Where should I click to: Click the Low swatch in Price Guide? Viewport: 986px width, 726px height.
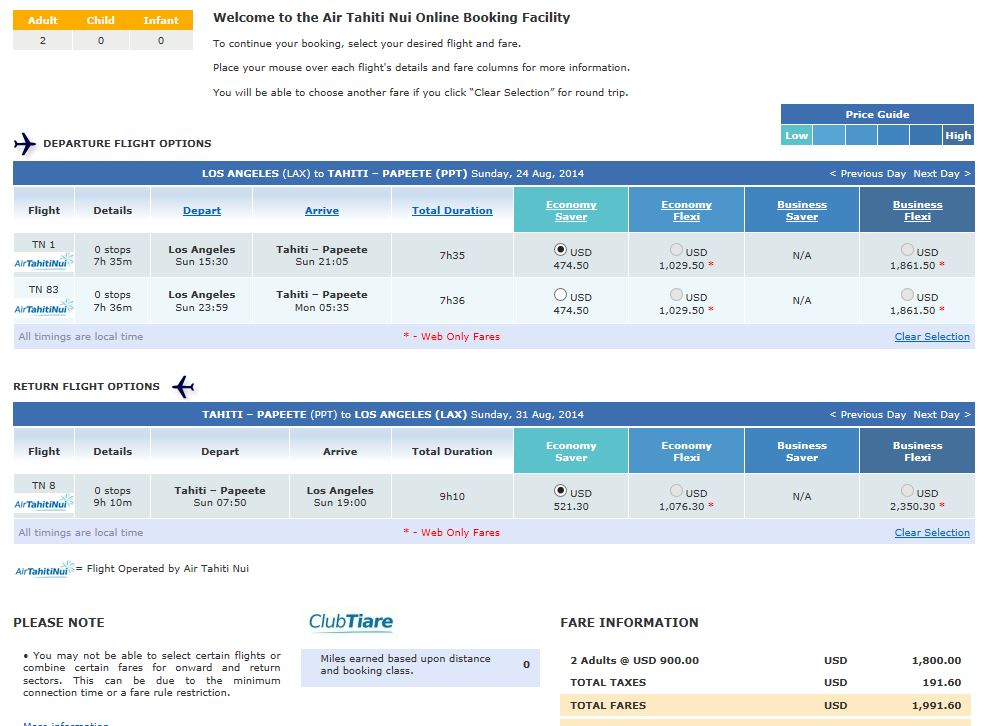click(x=797, y=135)
